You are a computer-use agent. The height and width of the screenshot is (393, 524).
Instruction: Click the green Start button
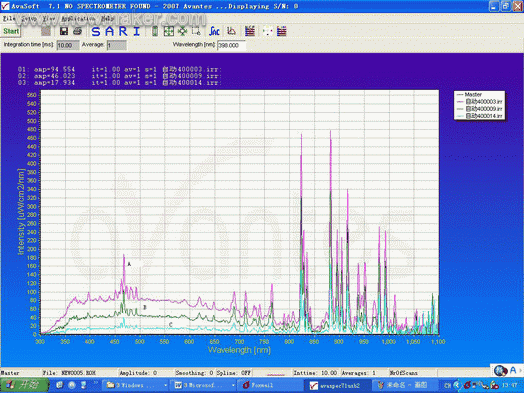pos(11,31)
